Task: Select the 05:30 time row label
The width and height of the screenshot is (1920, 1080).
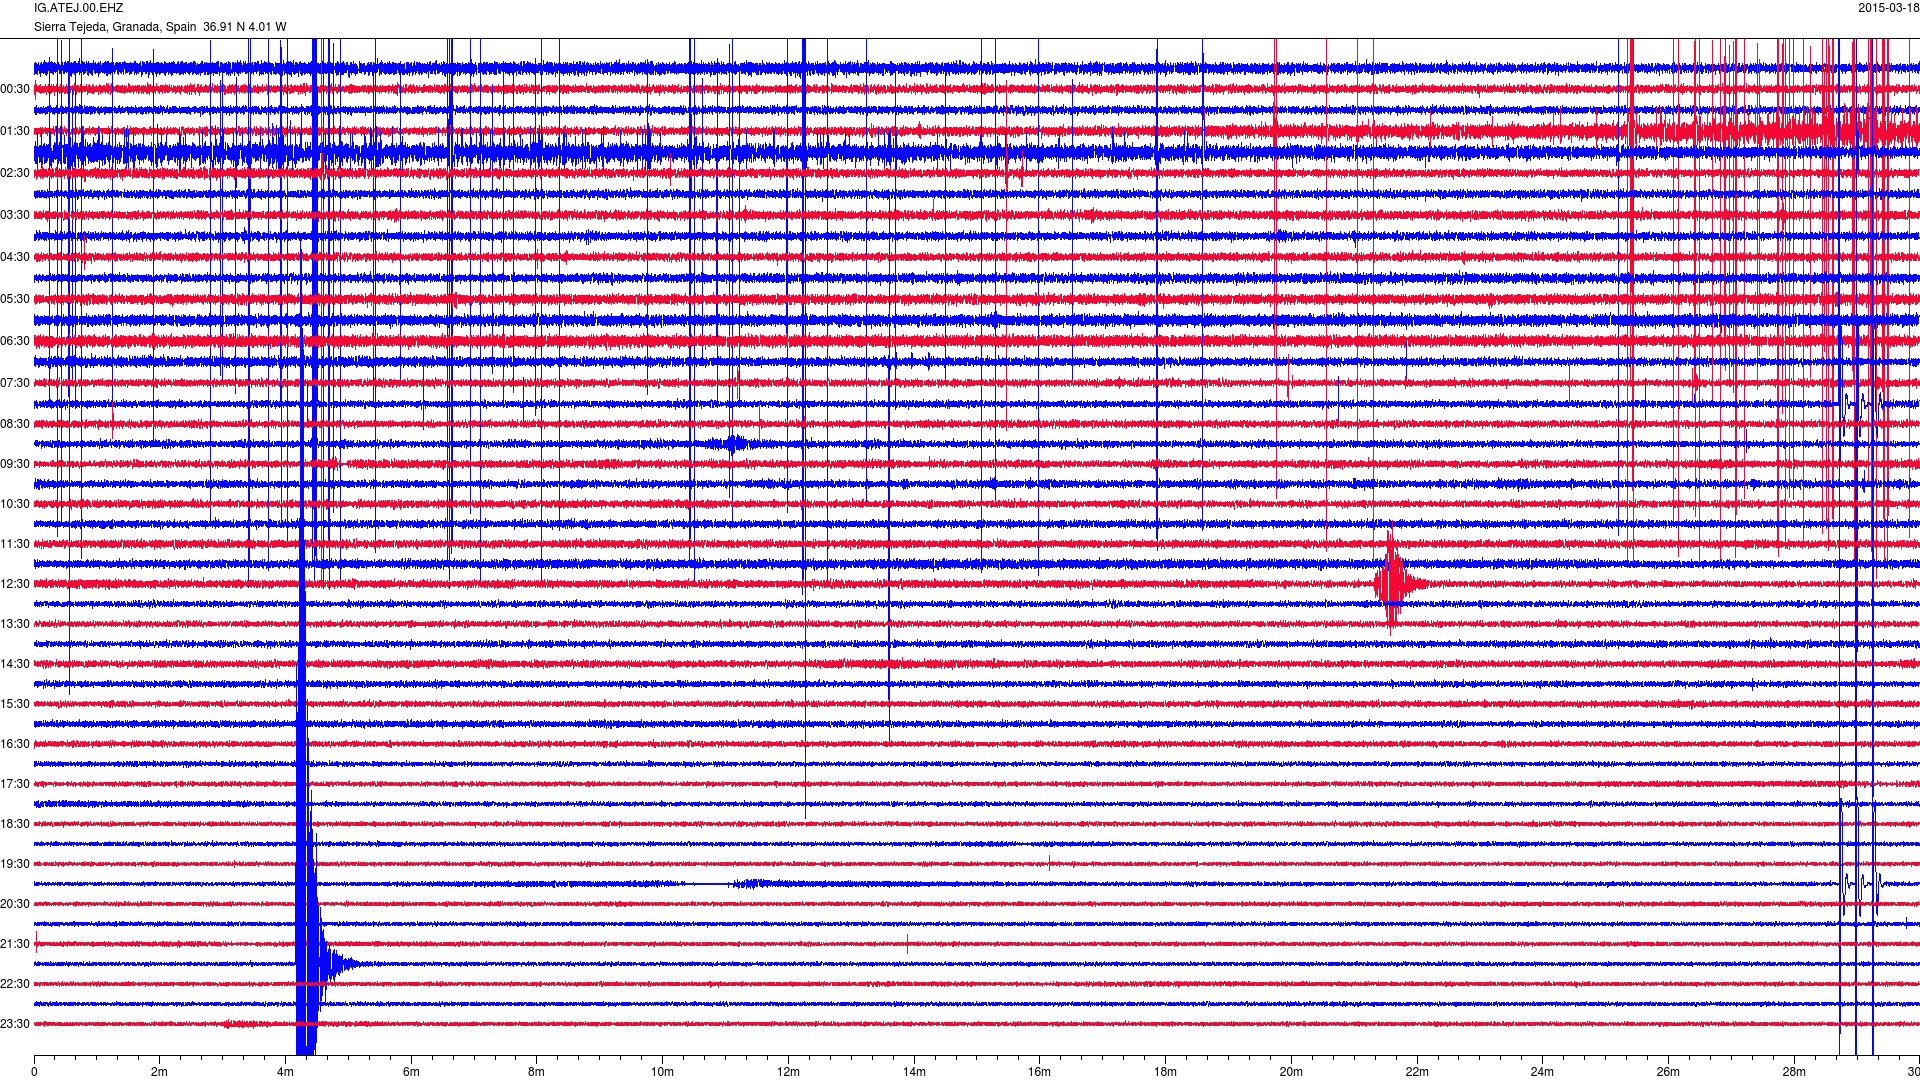Action: (x=15, y=299)
